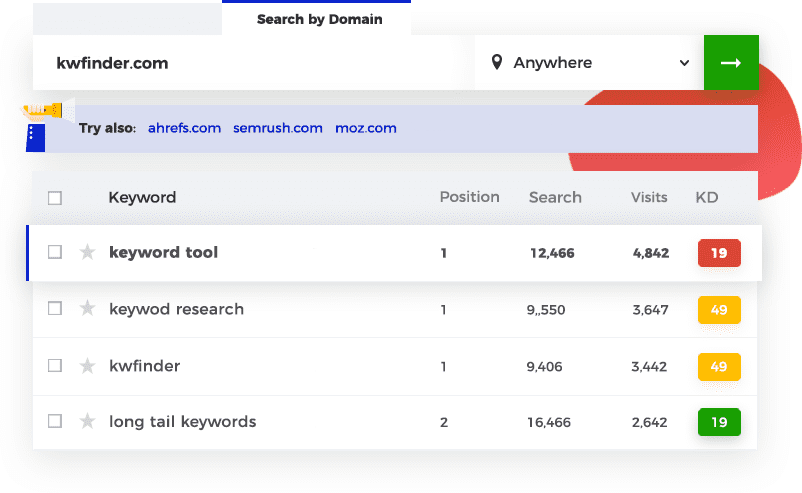Click the semrush.com suggested domain

[x=278, y=128]
